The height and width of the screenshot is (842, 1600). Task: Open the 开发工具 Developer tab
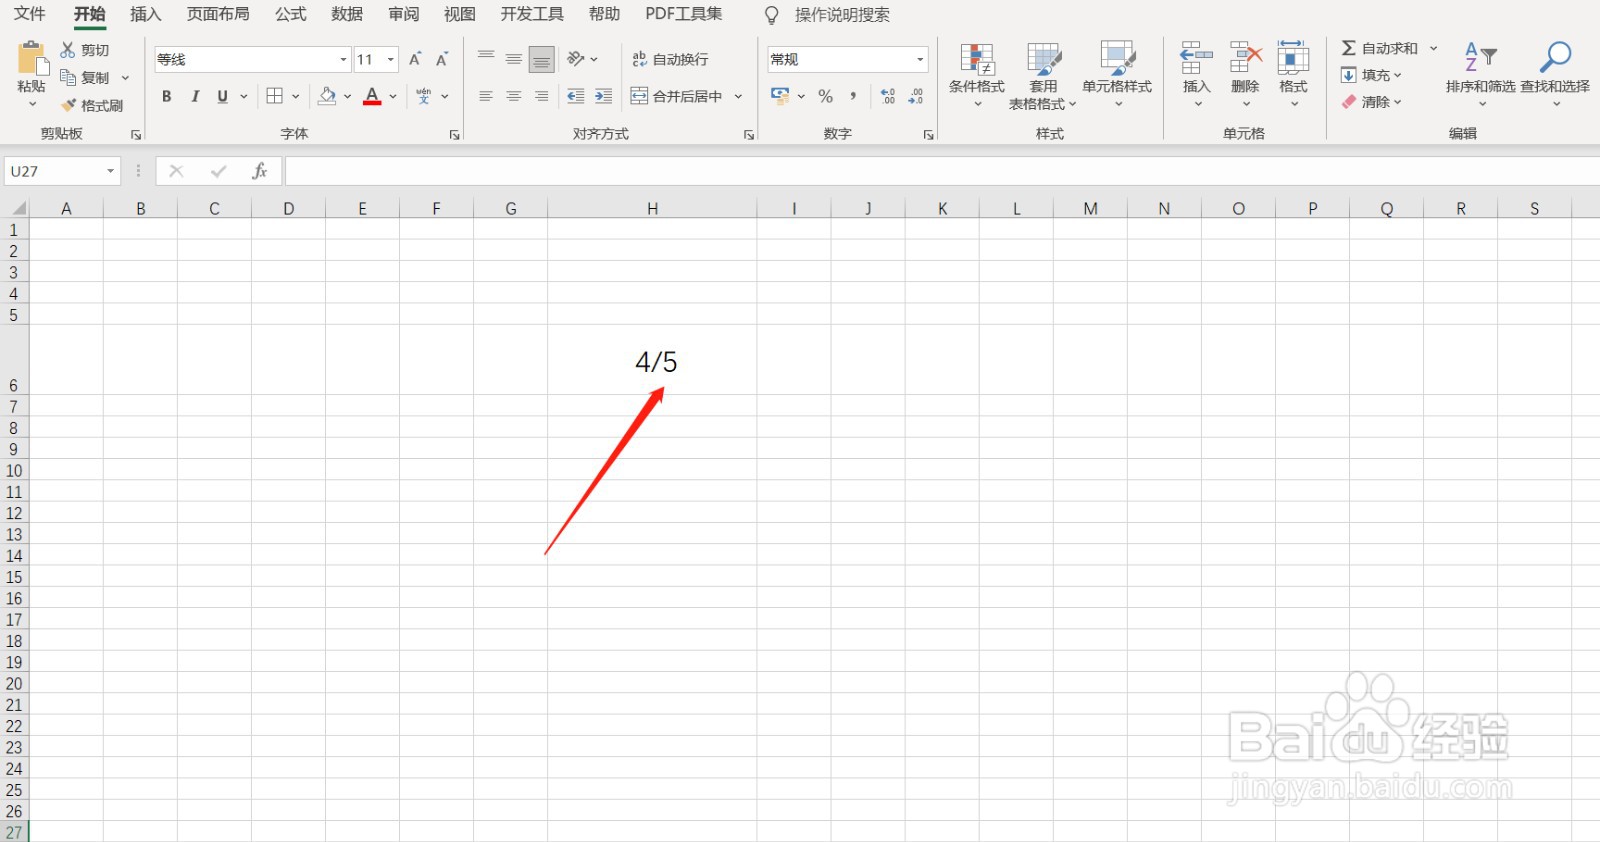[532, 14]
